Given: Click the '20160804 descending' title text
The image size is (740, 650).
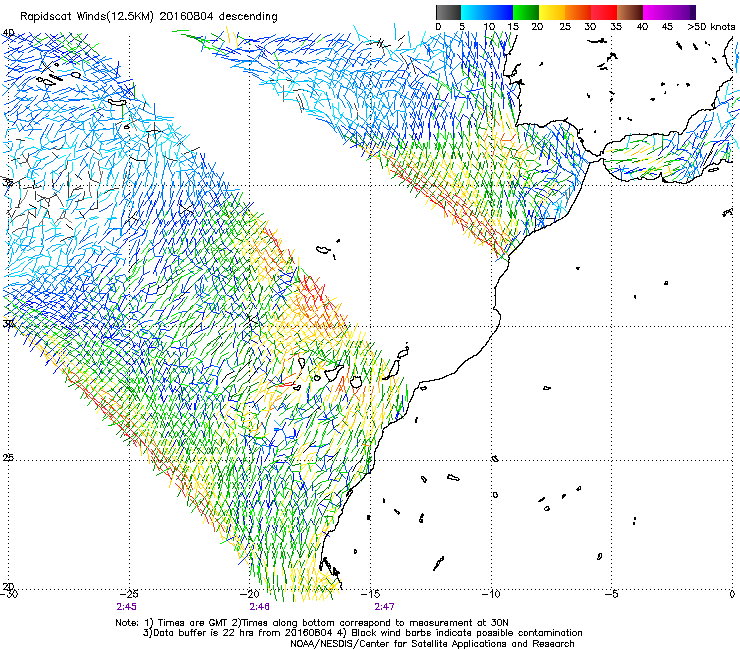Looking at the screenshot, I should 218,17.
